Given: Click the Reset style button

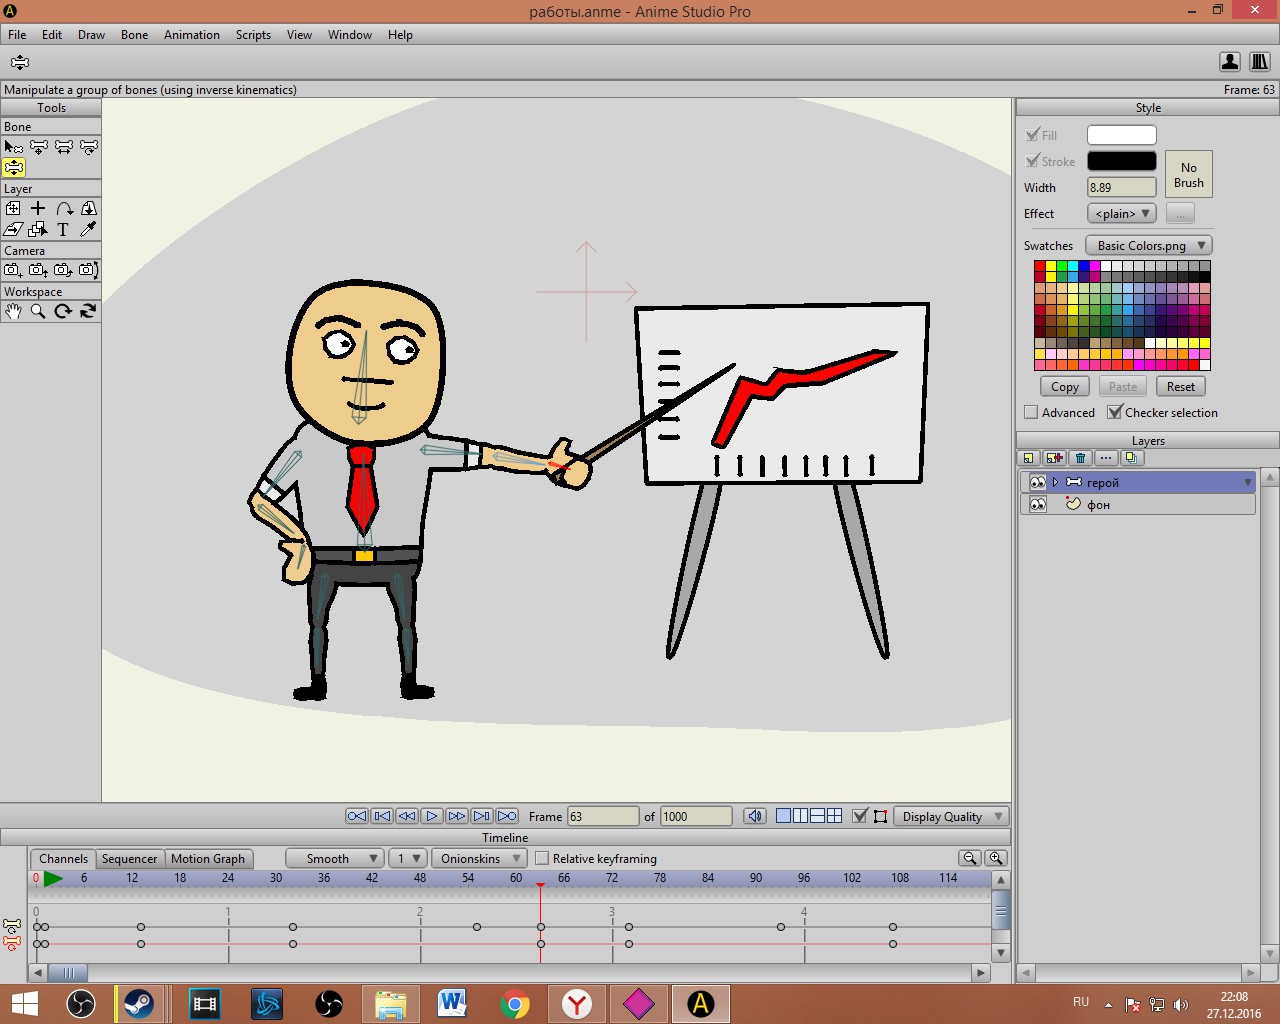Looking at the screenshot, I should pos(1181,387).
